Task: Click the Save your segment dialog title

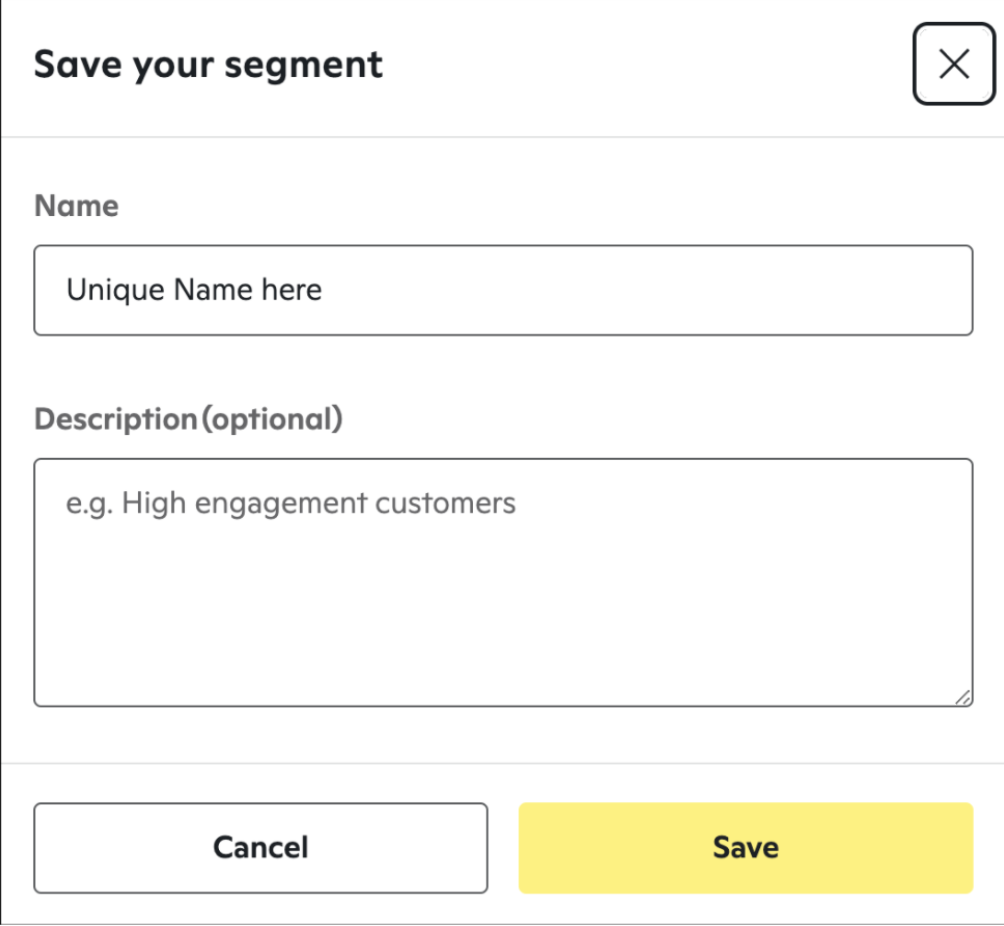Action: [x=208, y=64]
